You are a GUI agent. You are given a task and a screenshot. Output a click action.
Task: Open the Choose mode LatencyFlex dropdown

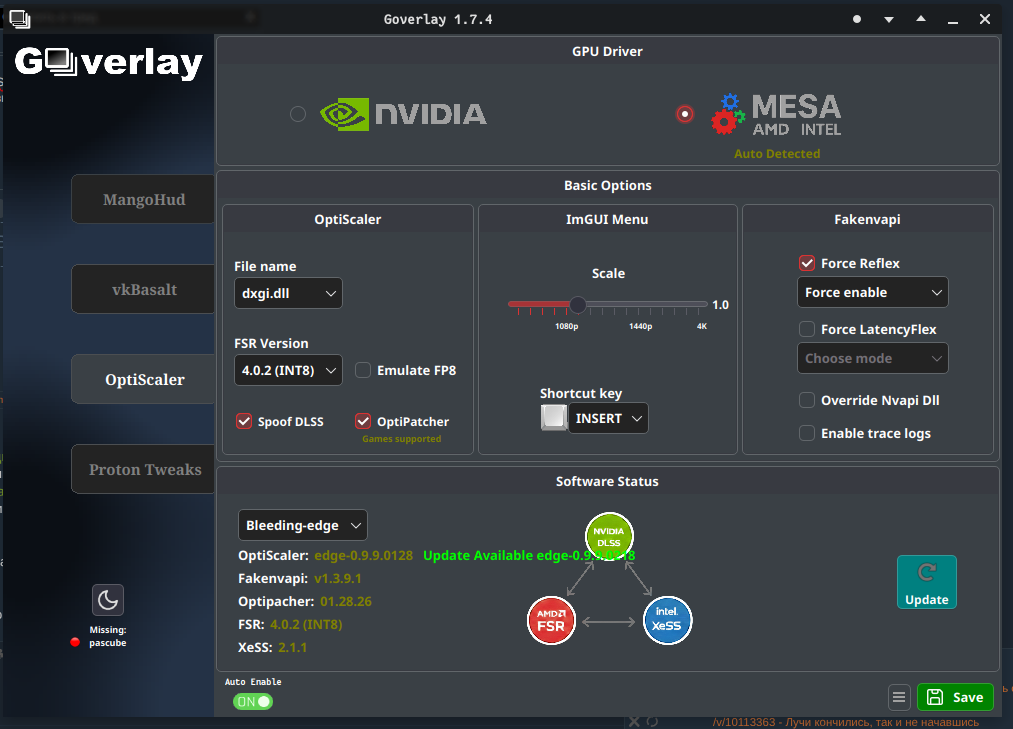tap(873, 358)
